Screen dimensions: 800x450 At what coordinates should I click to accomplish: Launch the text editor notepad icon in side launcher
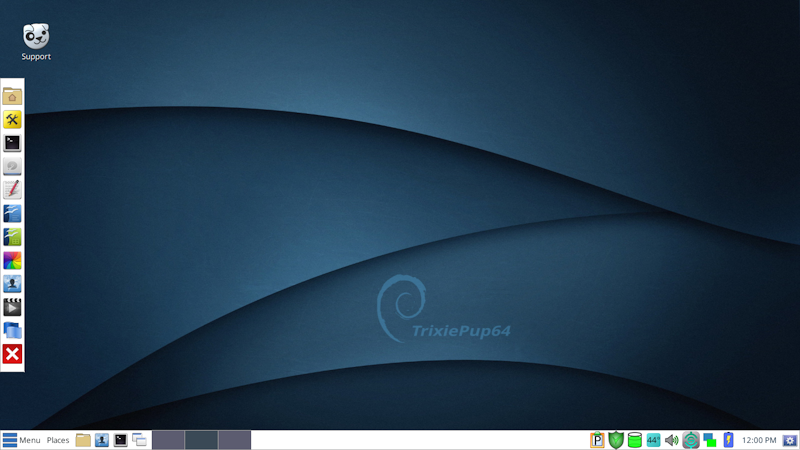pos(13,190)
